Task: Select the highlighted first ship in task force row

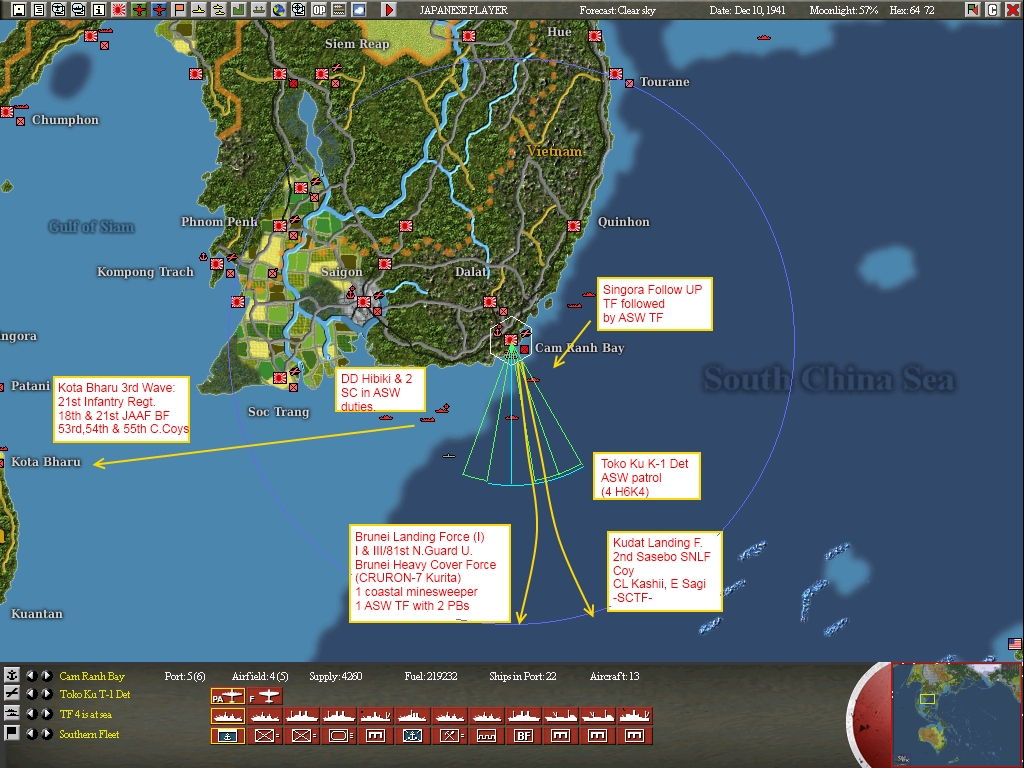Action: pyautogui.click(x=227, y=716)
